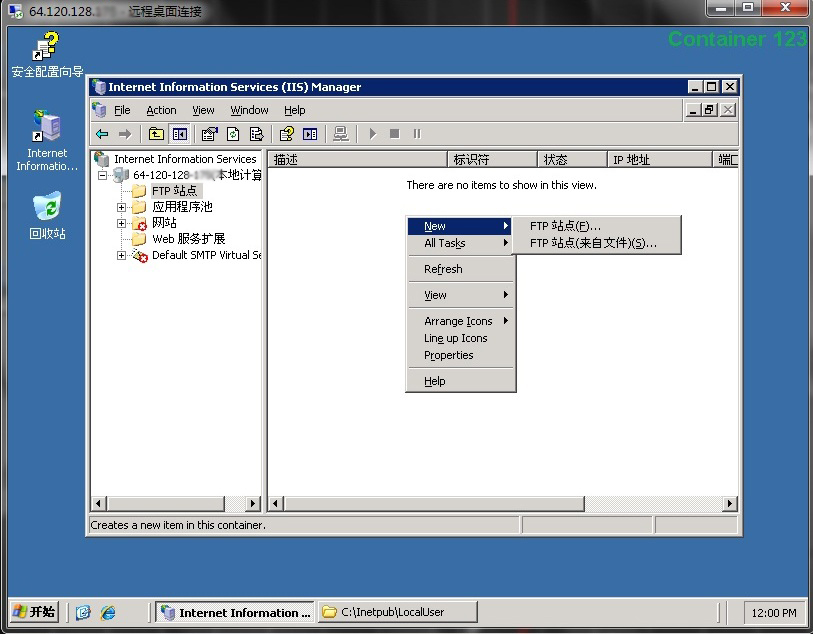Click the 描述 column header
Image resolution: width=813 pixels, height=634 pixels.
(356, 159)
